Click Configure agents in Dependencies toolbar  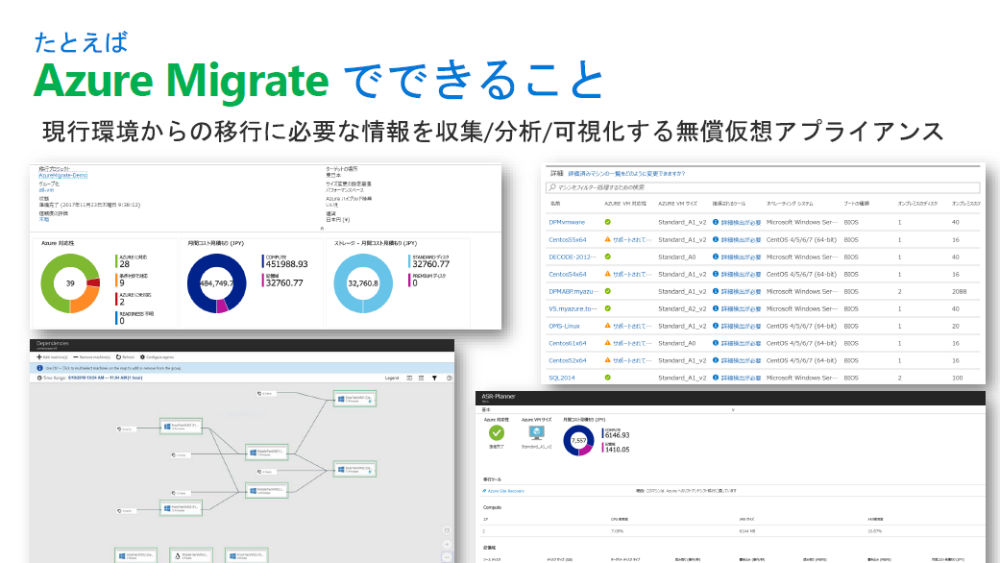click(x=157, y=357)
